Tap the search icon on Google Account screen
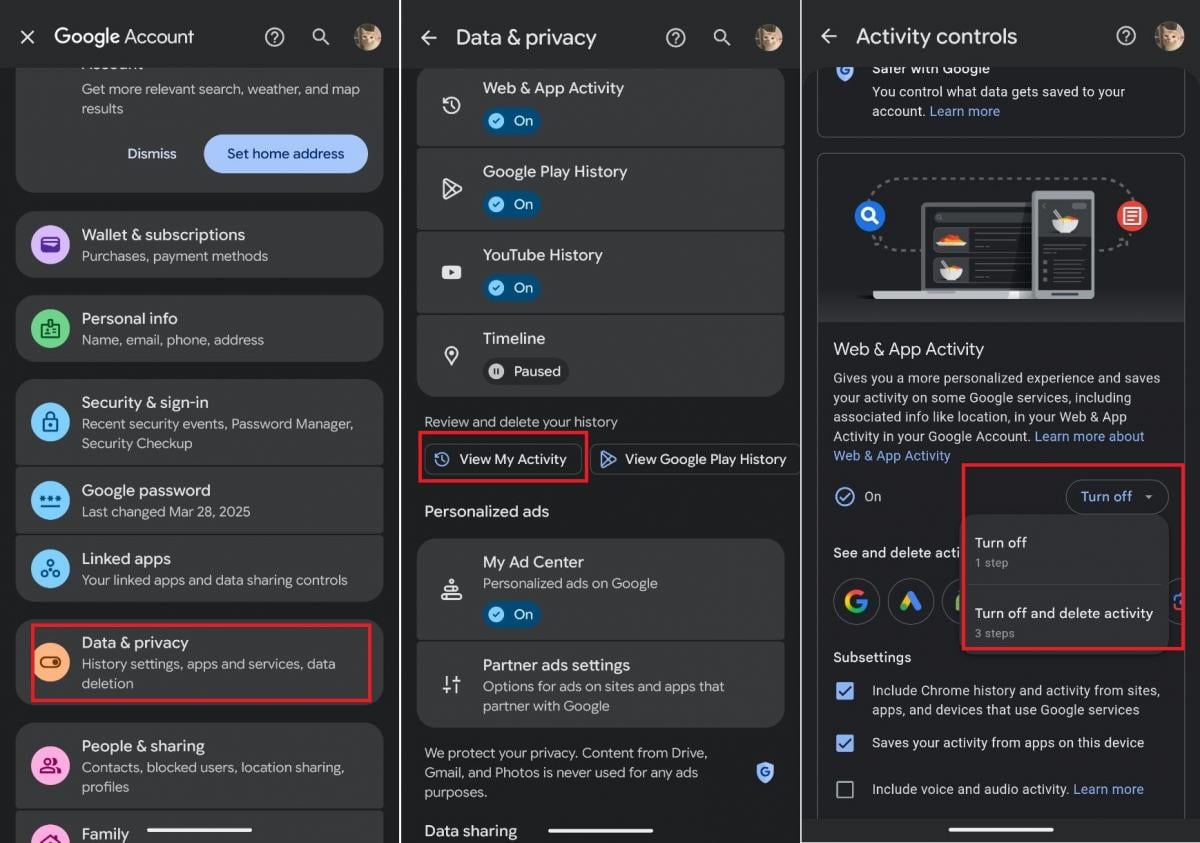Image resolution: width=1200 pixels, height=843 pixels. click(x=321, y=37)
